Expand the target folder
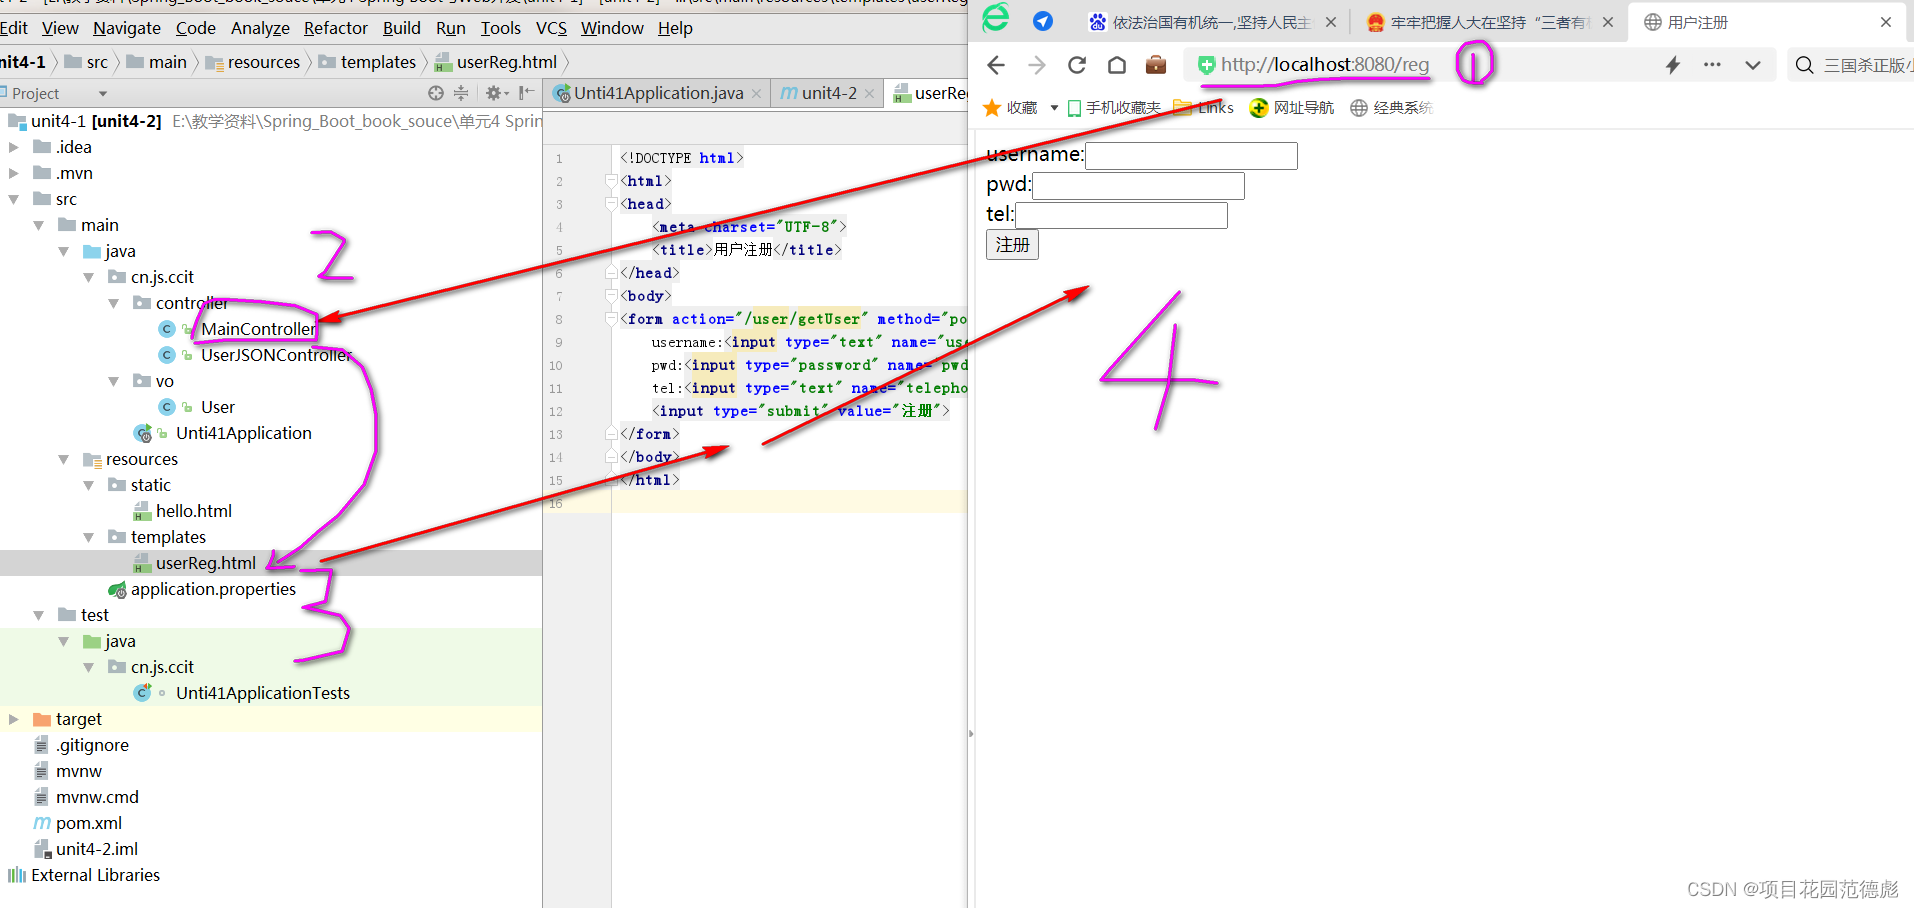Viewport: 1914px width, 908px height. click(x=13, y=719)
